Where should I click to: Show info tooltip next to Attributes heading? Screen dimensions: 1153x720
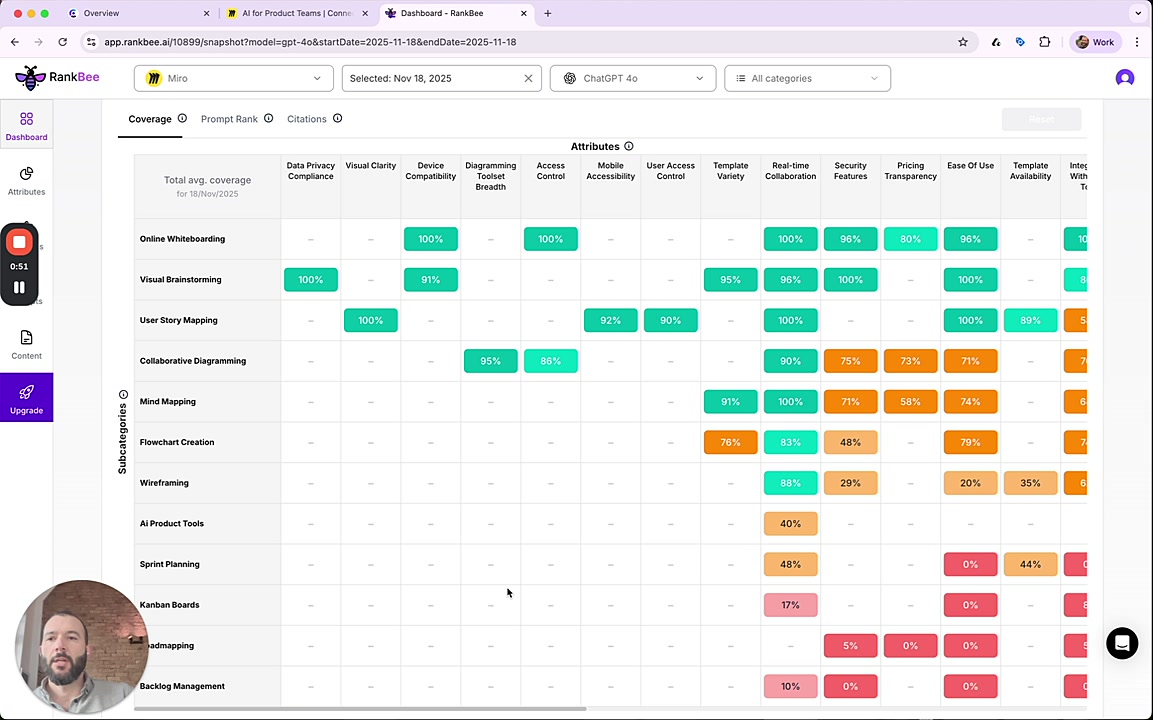pos(628,146)
